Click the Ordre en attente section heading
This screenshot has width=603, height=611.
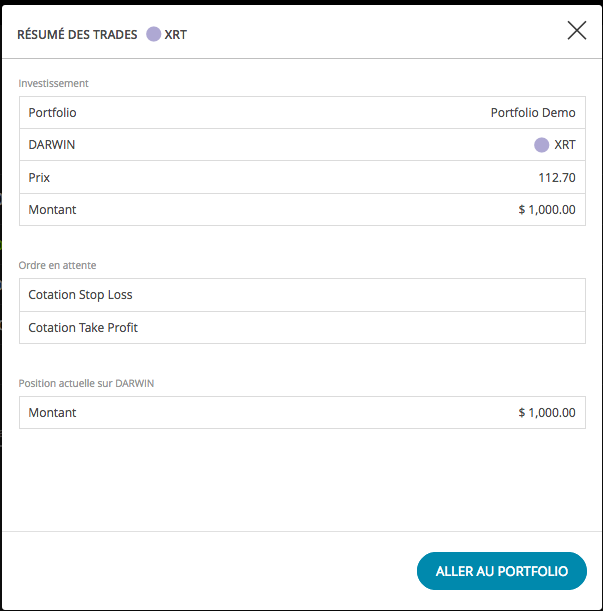[57, 265]
